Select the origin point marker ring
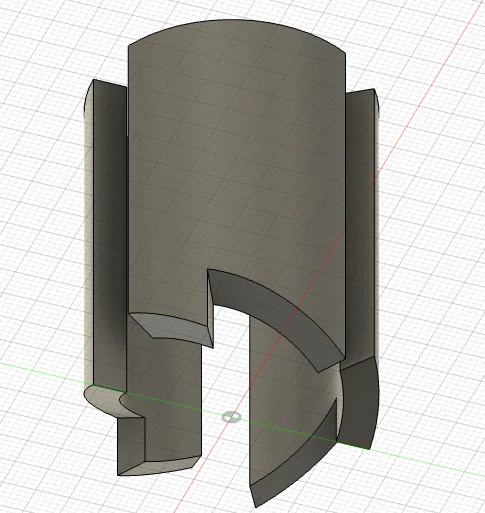Viewport: 485px width, 513px height. click(x=231, y=417)
